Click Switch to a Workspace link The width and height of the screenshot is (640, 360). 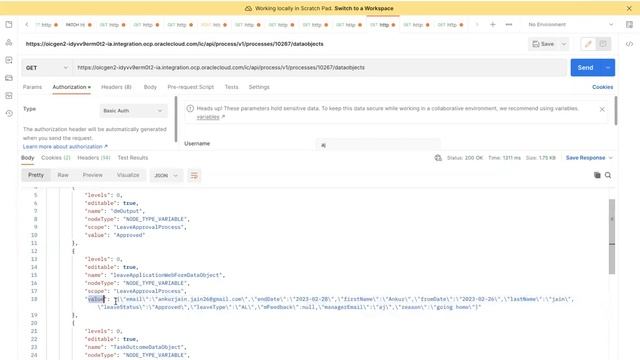364,8
